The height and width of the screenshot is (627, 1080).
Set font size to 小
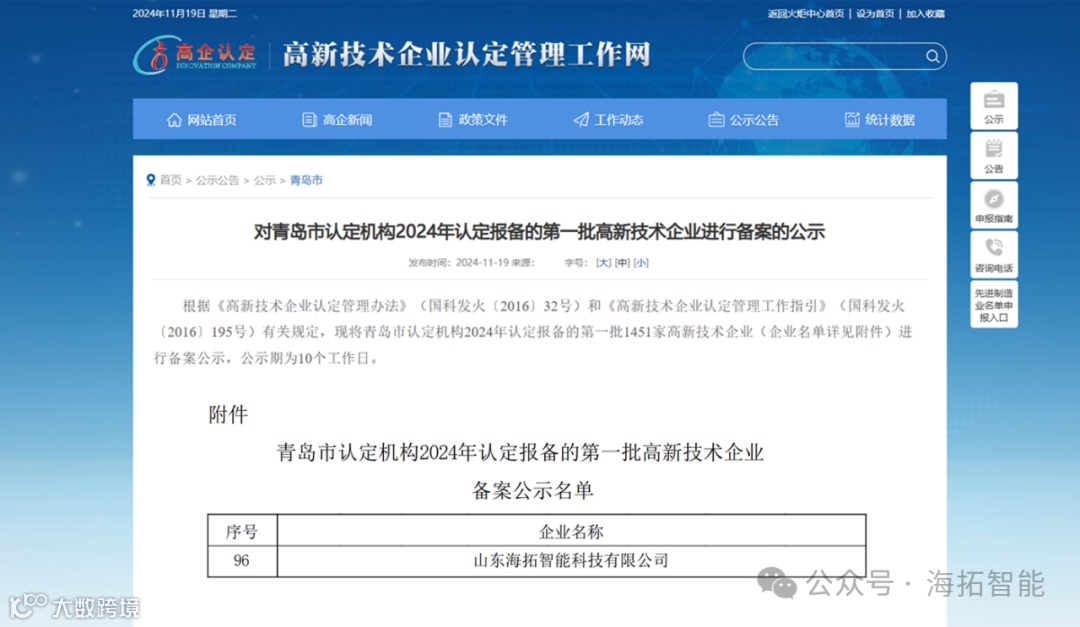click(641, 263)
